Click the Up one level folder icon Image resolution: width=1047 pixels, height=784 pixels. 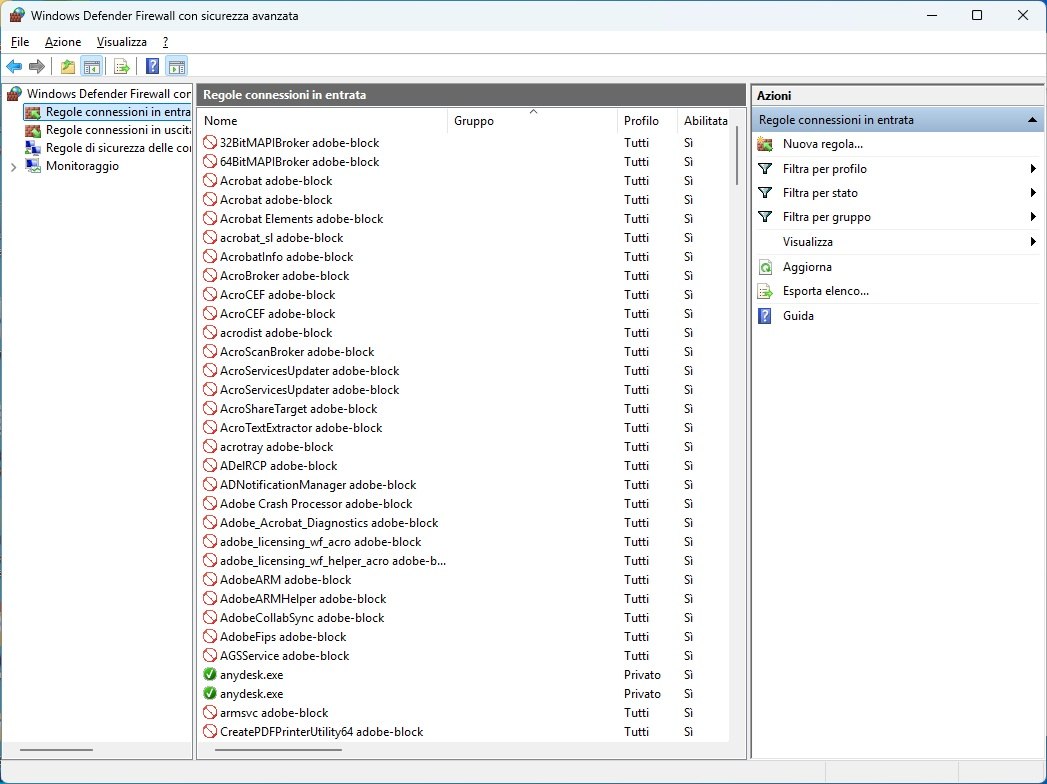67,67
